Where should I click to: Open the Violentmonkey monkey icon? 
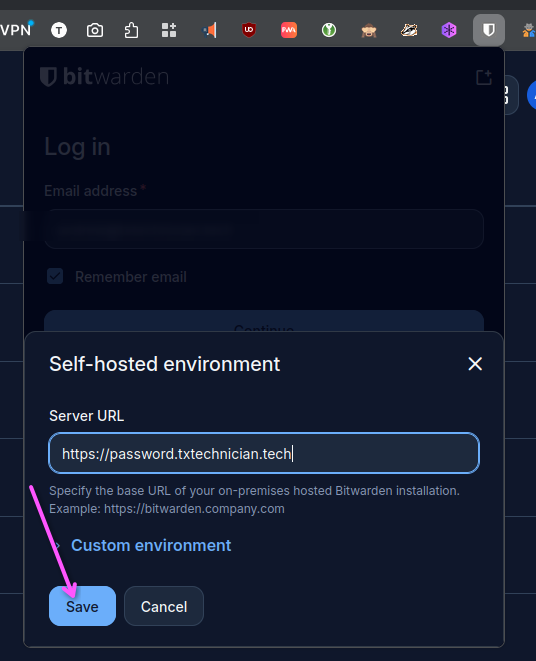(369, 30)
